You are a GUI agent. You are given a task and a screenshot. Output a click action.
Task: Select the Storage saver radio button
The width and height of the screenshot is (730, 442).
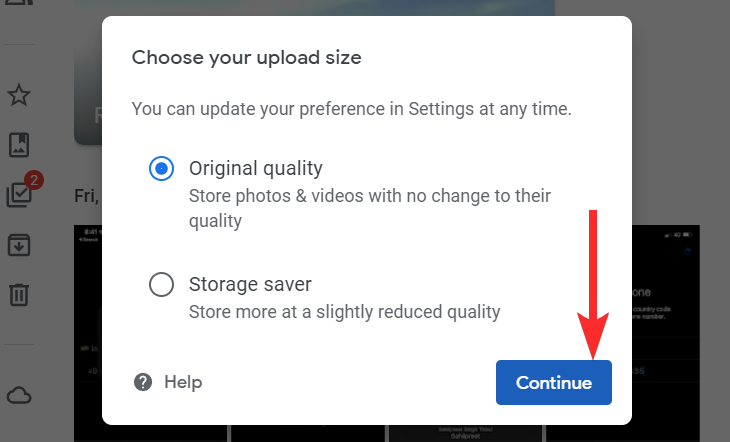click(x=161, y=285)
